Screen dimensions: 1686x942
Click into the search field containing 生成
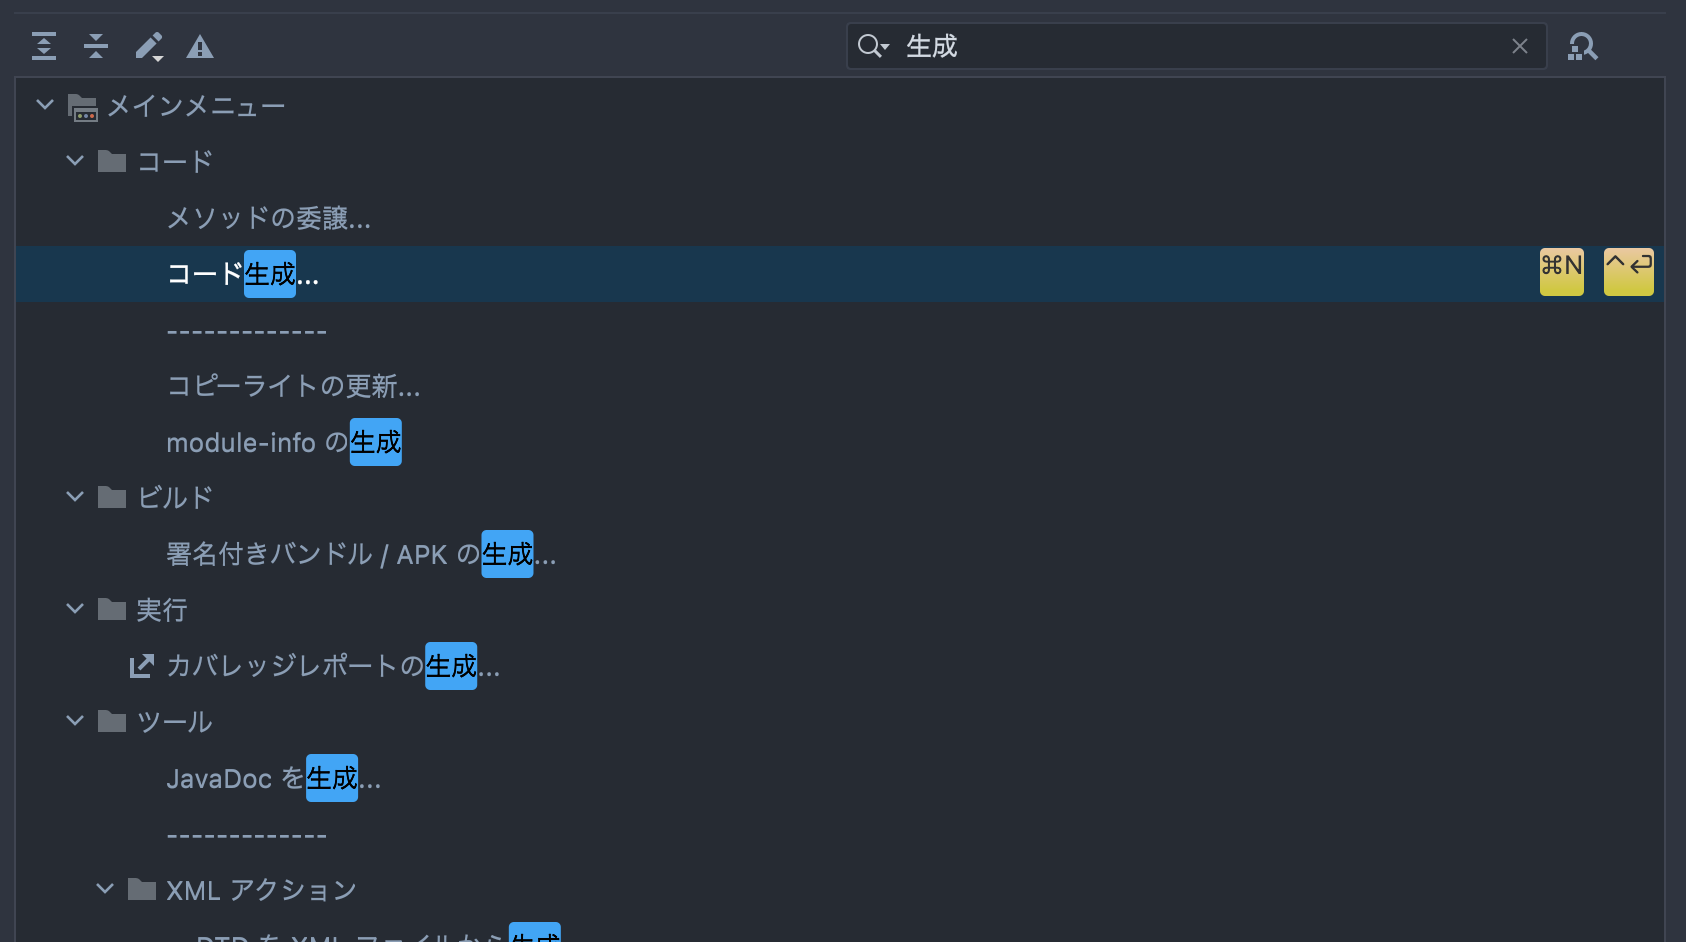[x=1197, y=46]
